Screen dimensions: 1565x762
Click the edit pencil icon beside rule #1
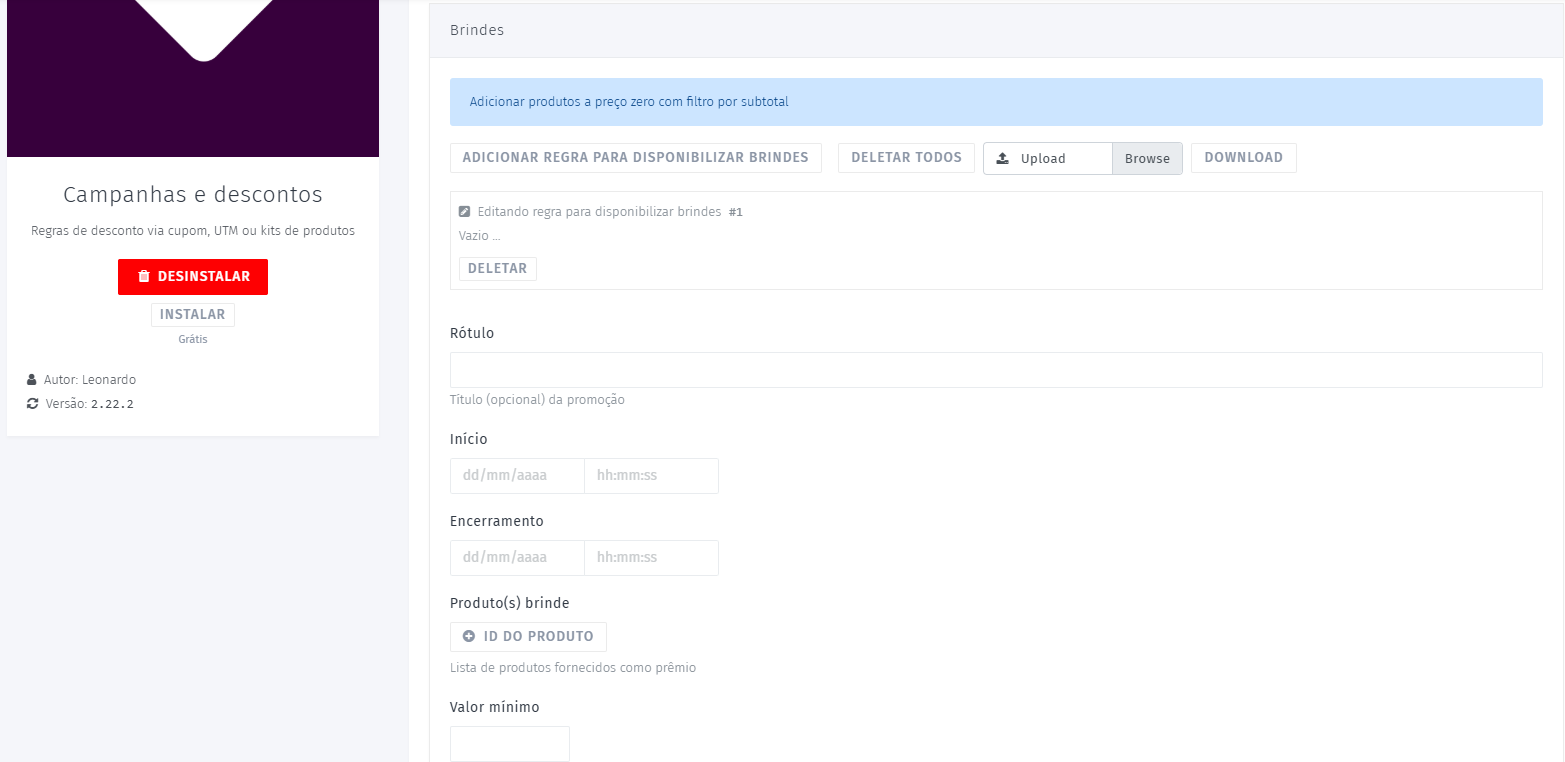tap(464, 212)
